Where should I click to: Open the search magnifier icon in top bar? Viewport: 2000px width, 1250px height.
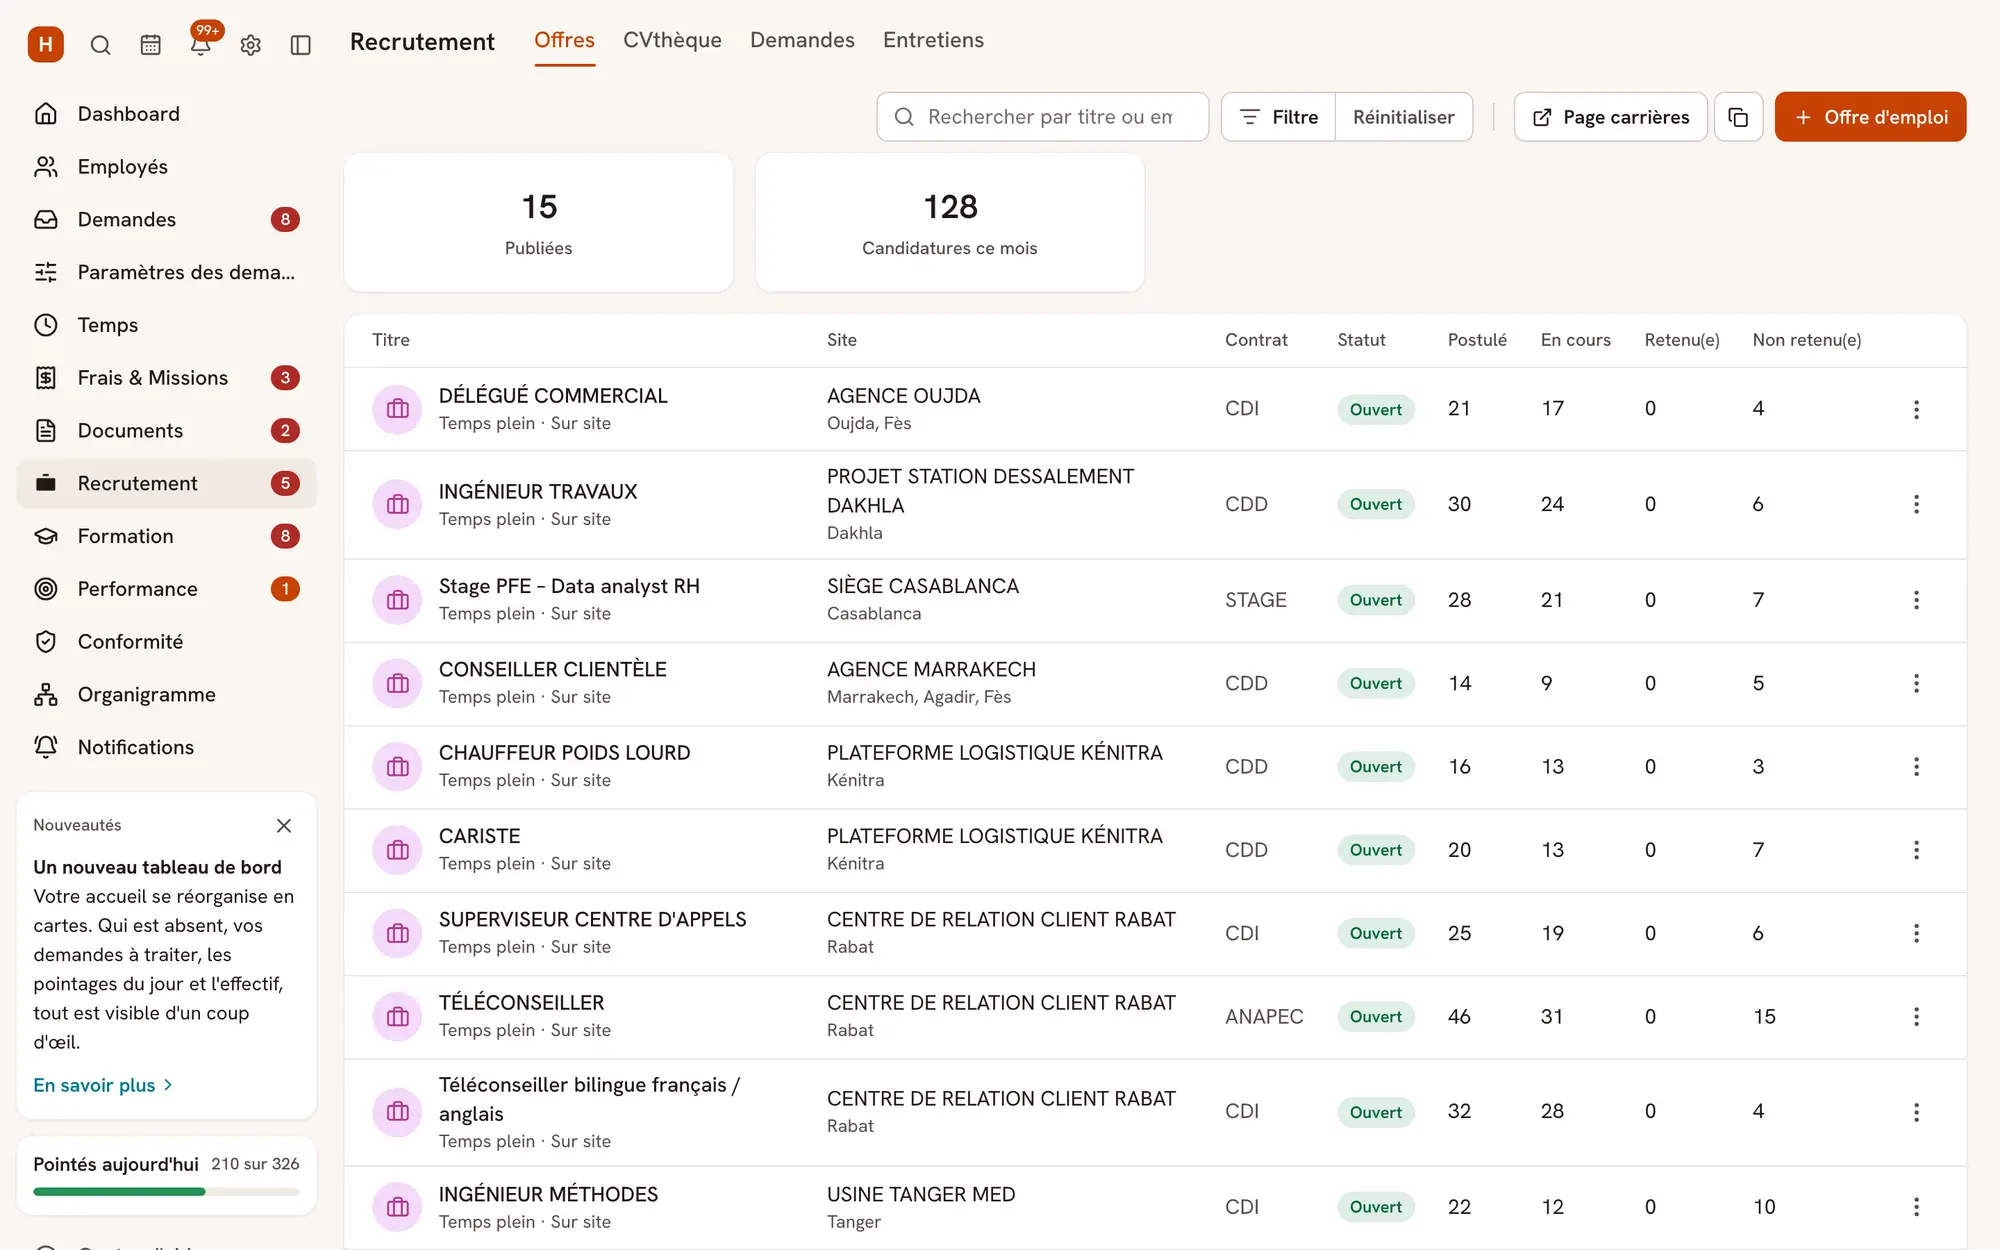[101, 45]
